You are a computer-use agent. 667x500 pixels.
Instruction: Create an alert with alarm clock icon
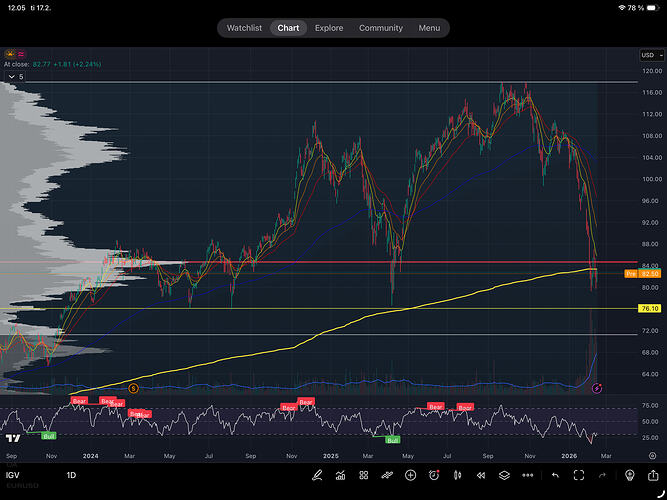coord(435,475)
